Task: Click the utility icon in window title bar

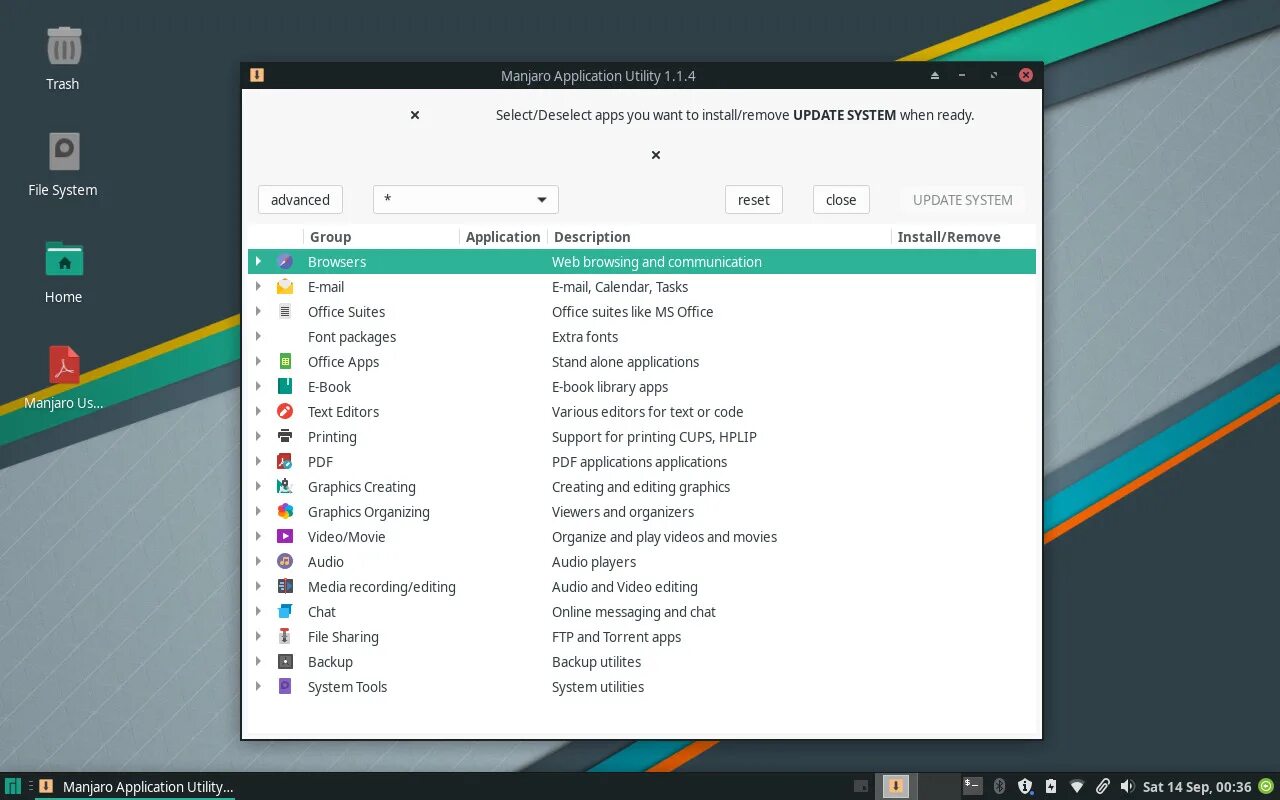Action: 257,75
